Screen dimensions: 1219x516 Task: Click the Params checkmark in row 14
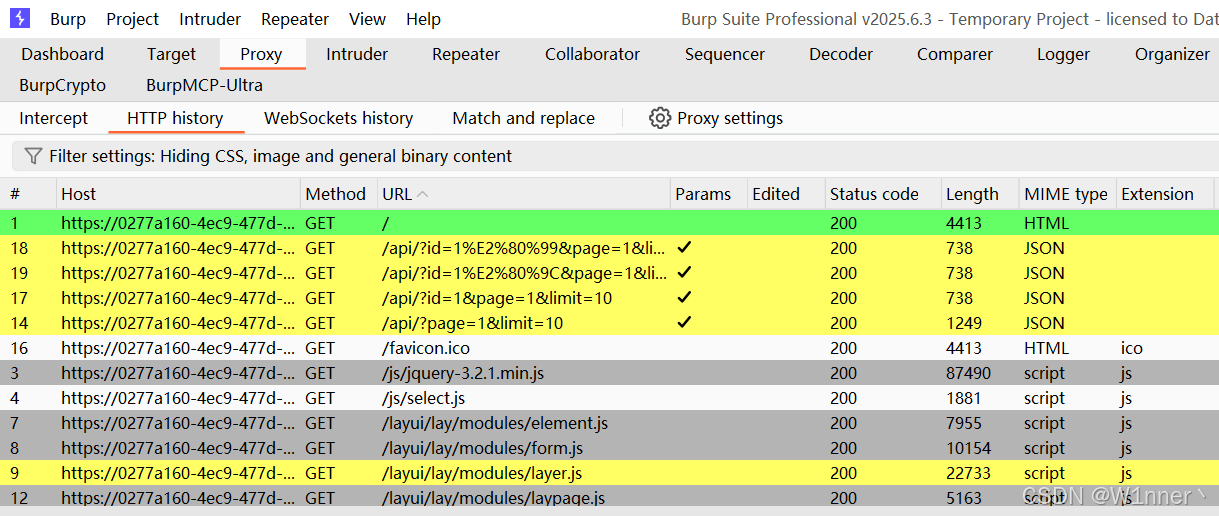coord(684,322)
